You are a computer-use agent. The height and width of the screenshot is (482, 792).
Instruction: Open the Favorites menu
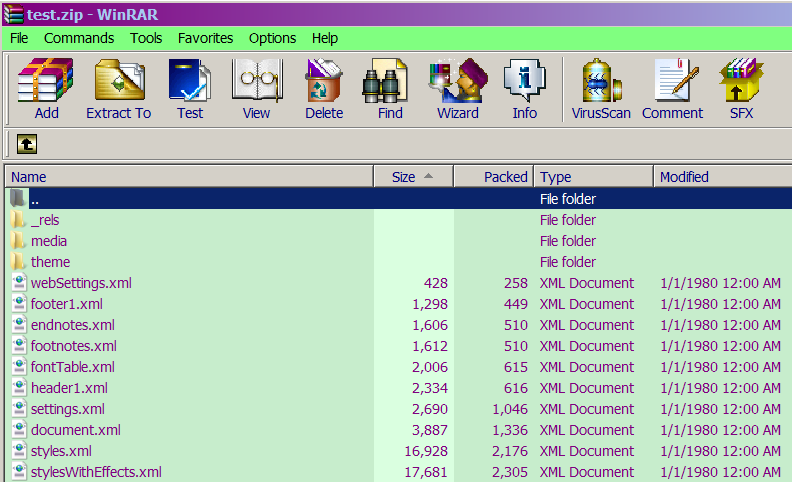205,38
